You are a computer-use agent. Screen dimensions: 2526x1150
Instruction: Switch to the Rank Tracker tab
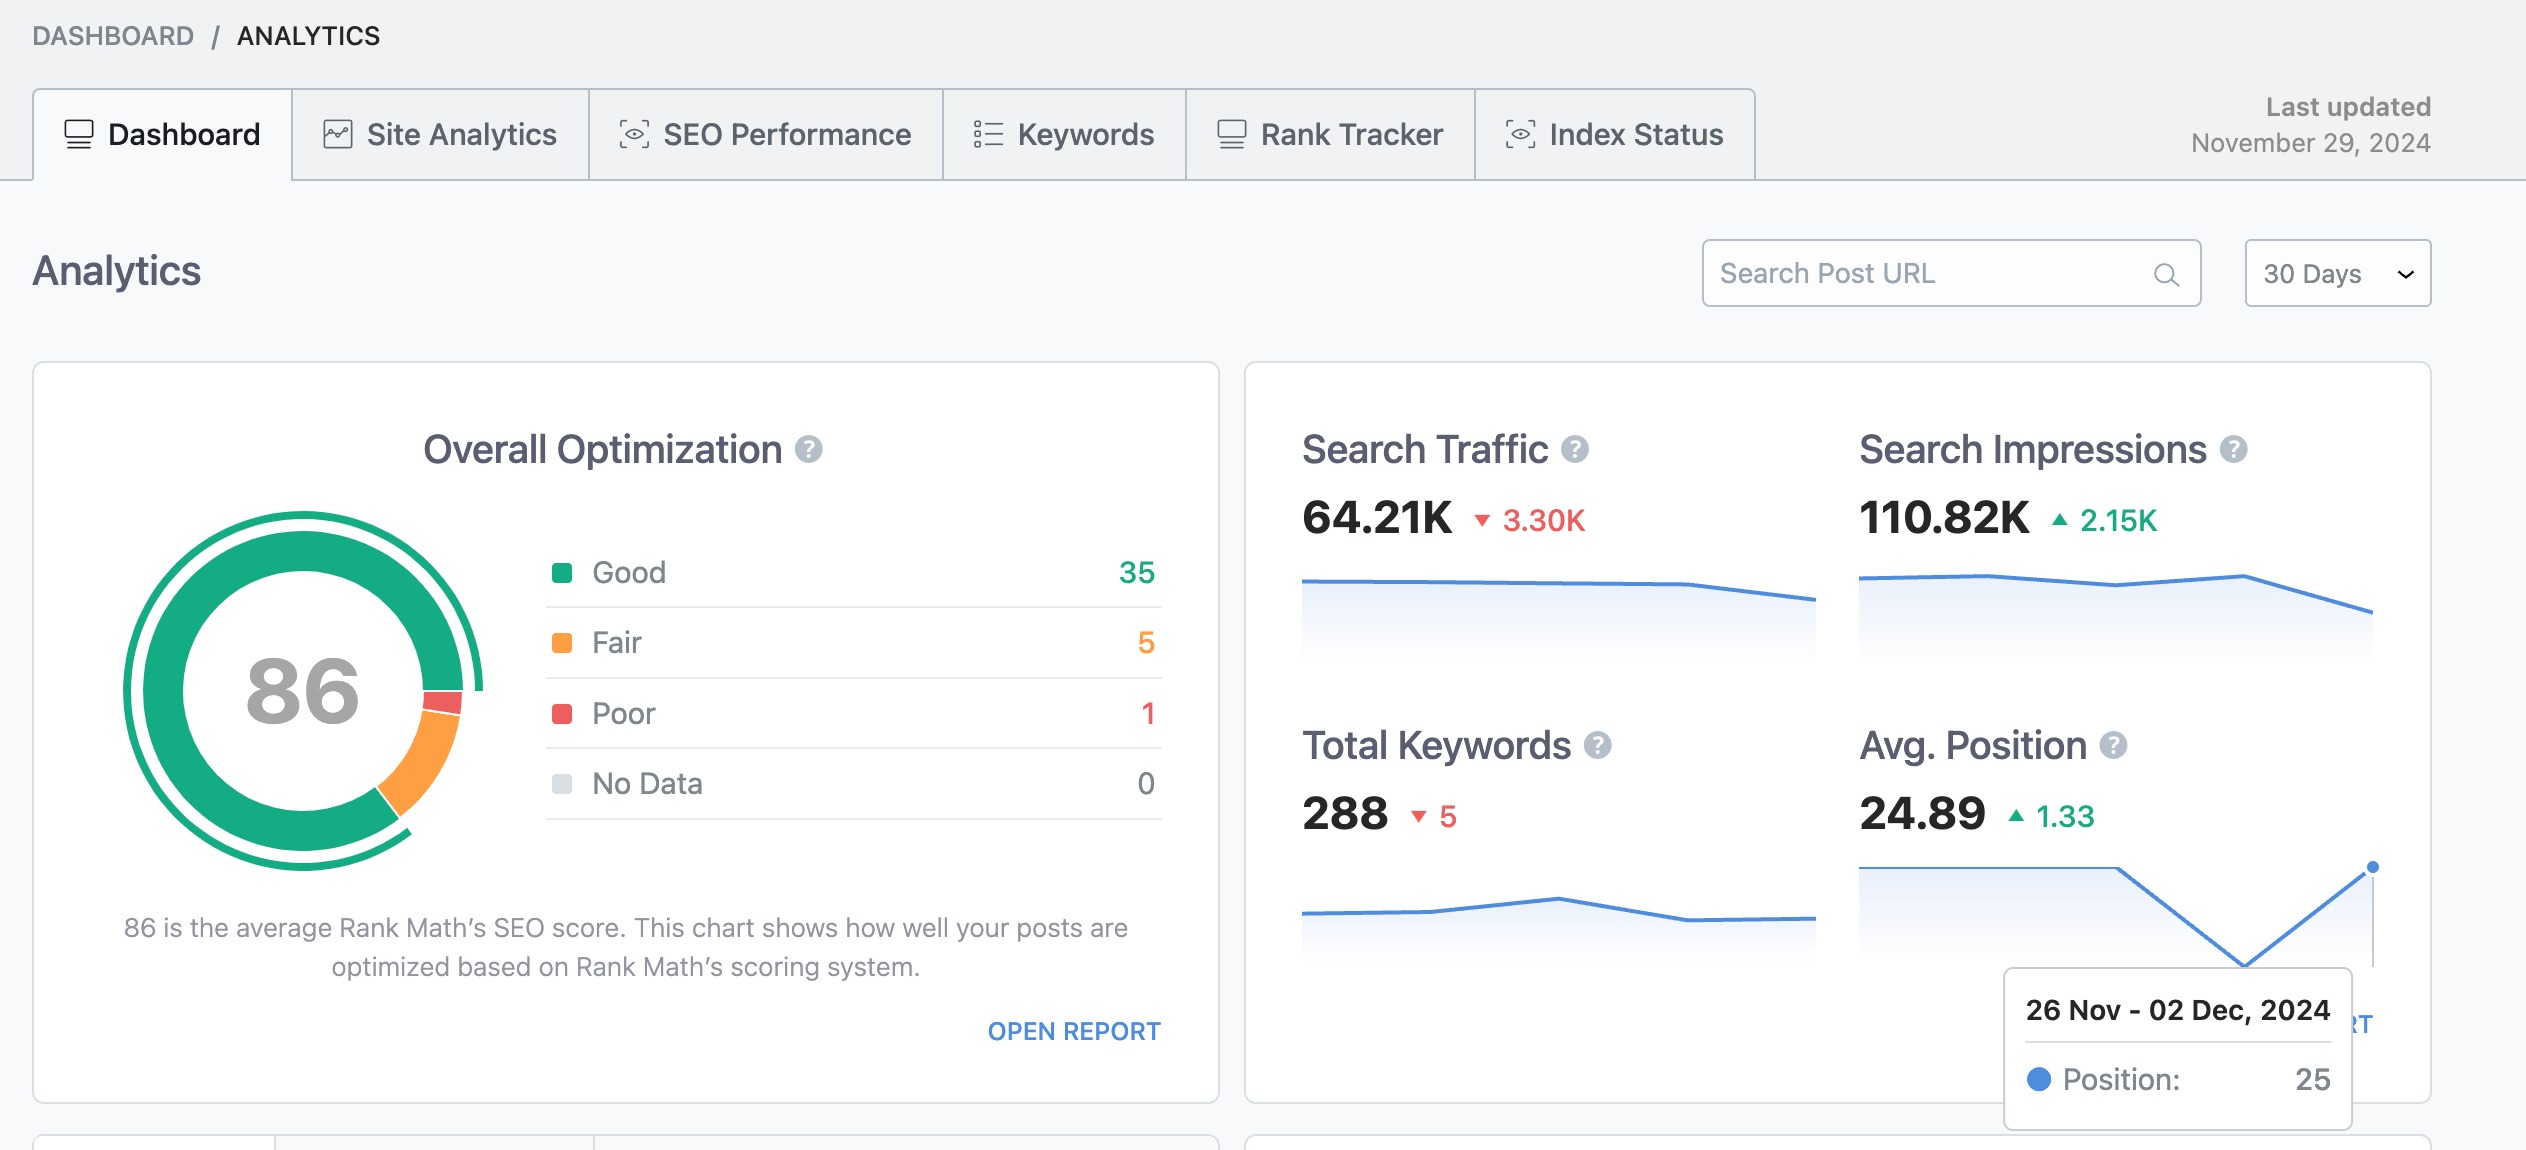1350,134
